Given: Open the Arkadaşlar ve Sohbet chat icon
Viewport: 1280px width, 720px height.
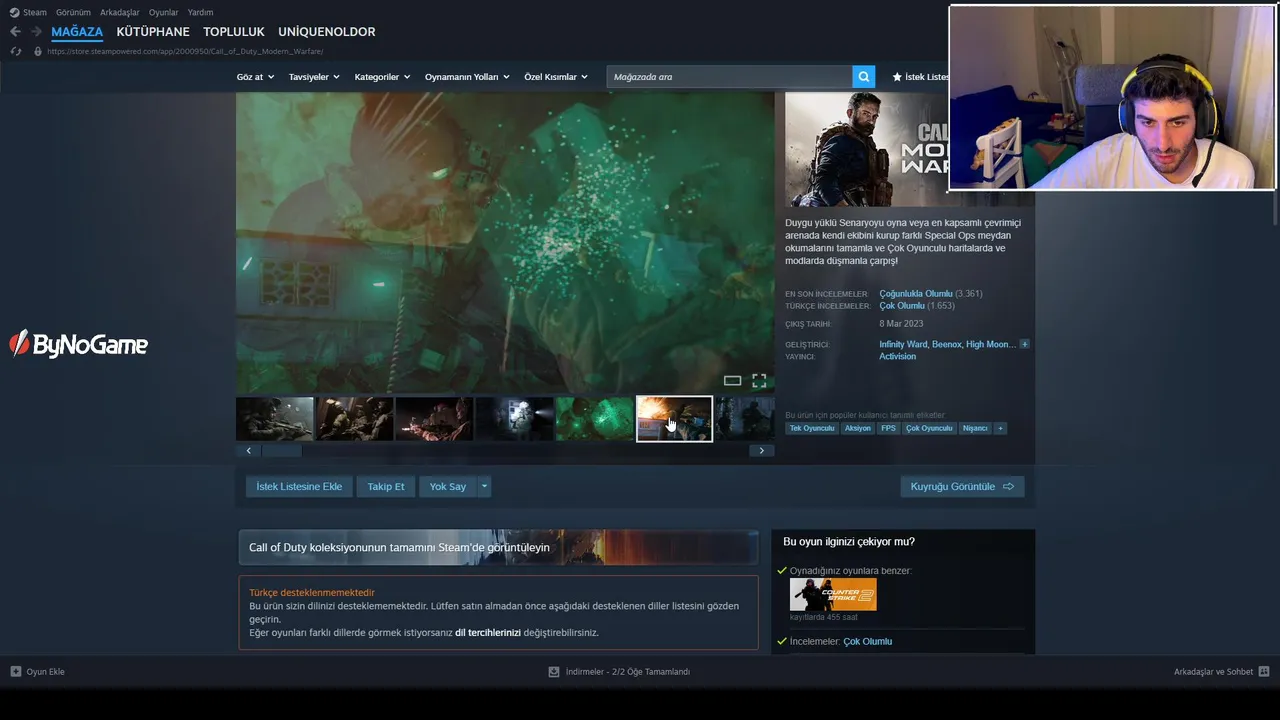Looking at the screenshot, I should [x=1264, y=671].
